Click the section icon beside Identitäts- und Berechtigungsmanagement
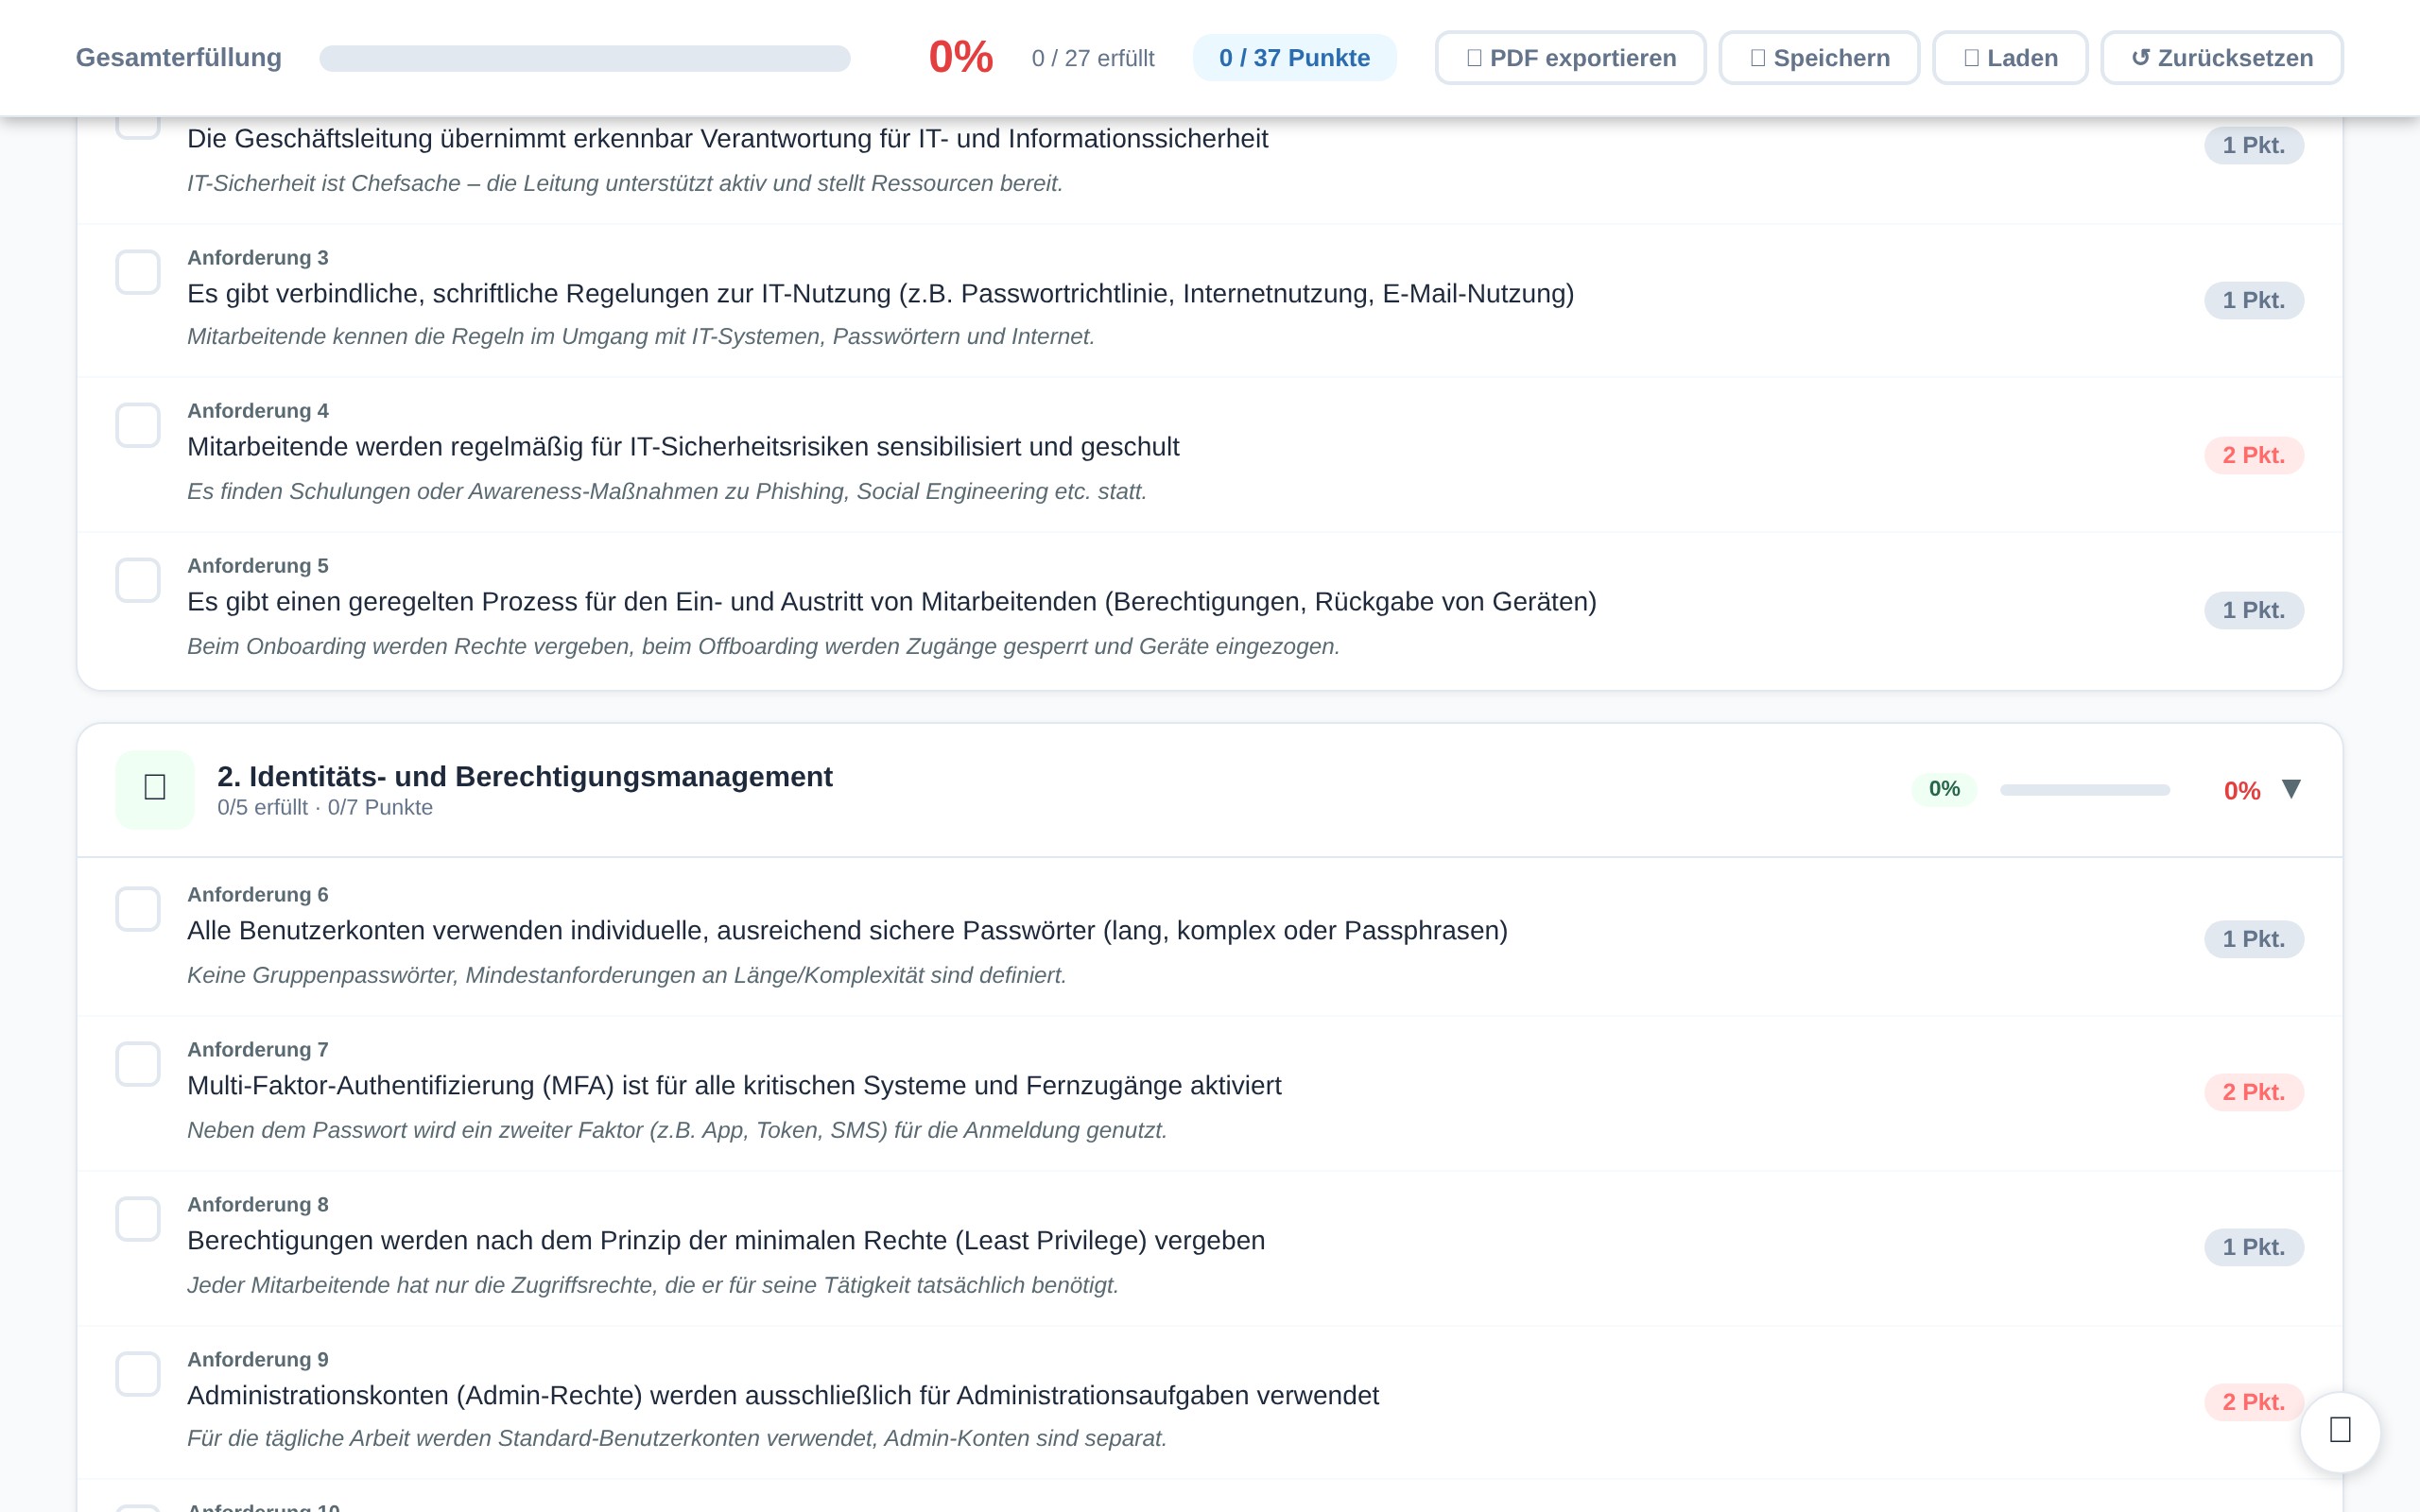The image size is (2420, 1512). tap(154, 789)
